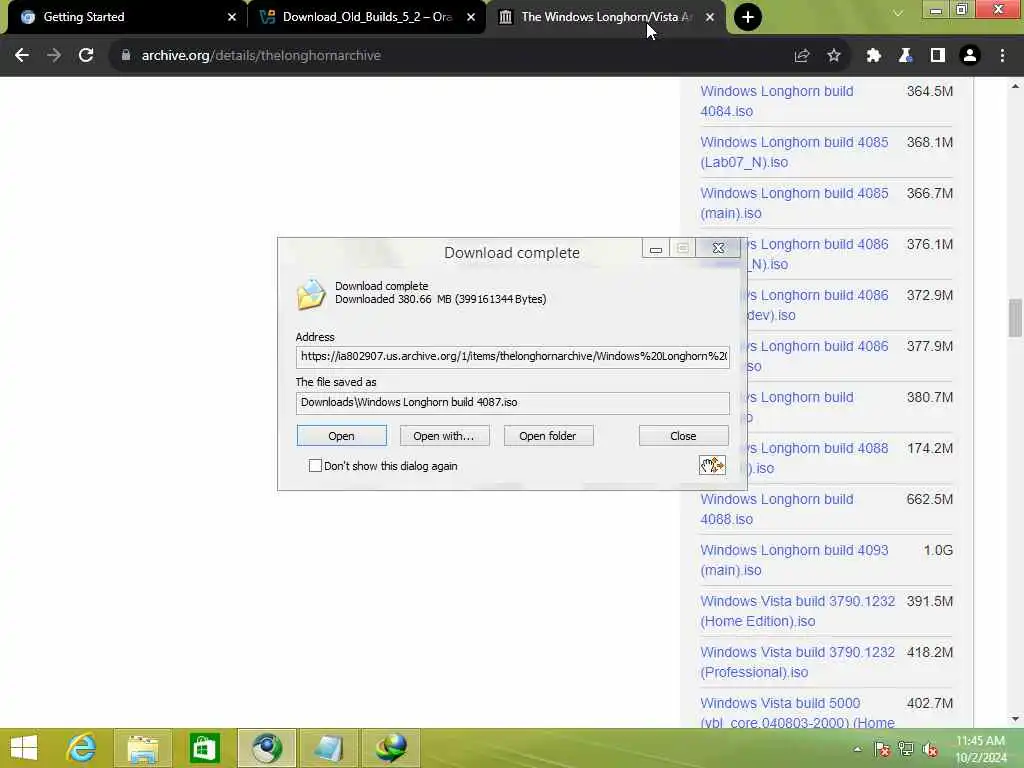The height and width of the screenshot is (768, 1024).
Task: Choose Open with... in download dialog
Action: coord(444,436)
